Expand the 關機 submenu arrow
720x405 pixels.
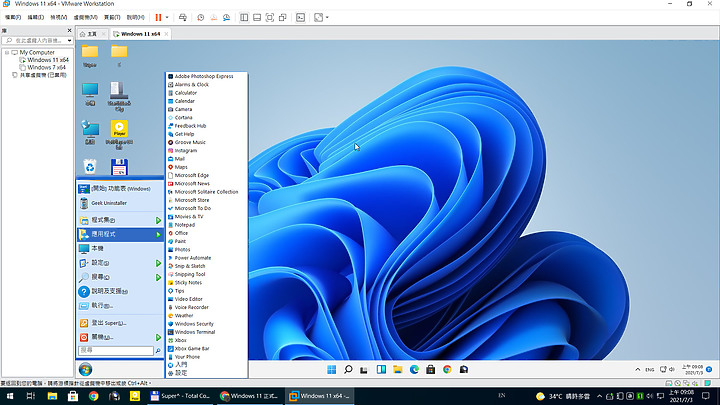click(x=158, y=338)
